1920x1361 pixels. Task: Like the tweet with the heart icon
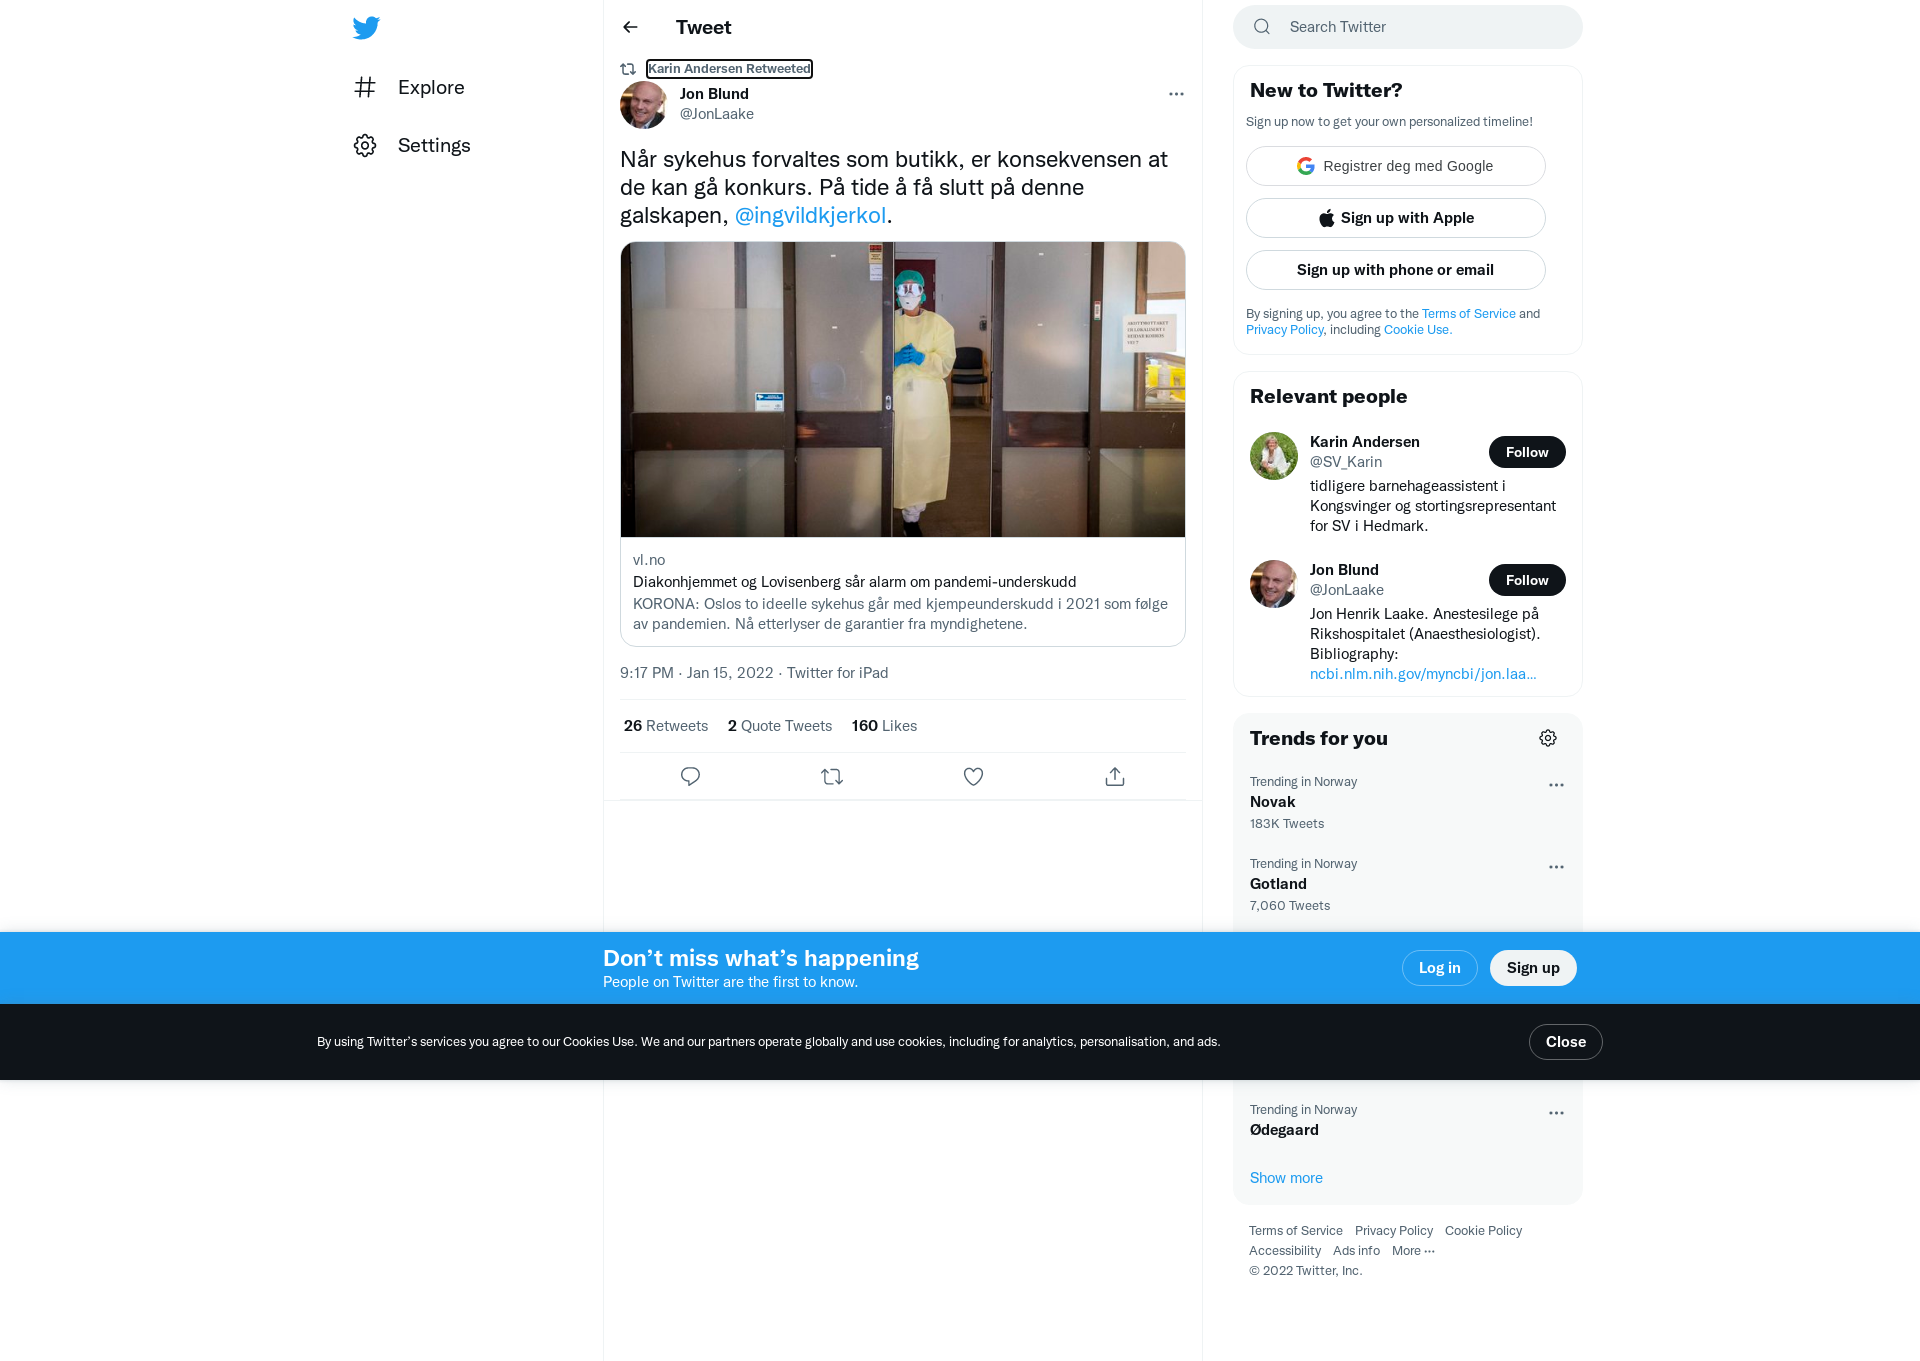pyautogui.click(x=973, y=776)
